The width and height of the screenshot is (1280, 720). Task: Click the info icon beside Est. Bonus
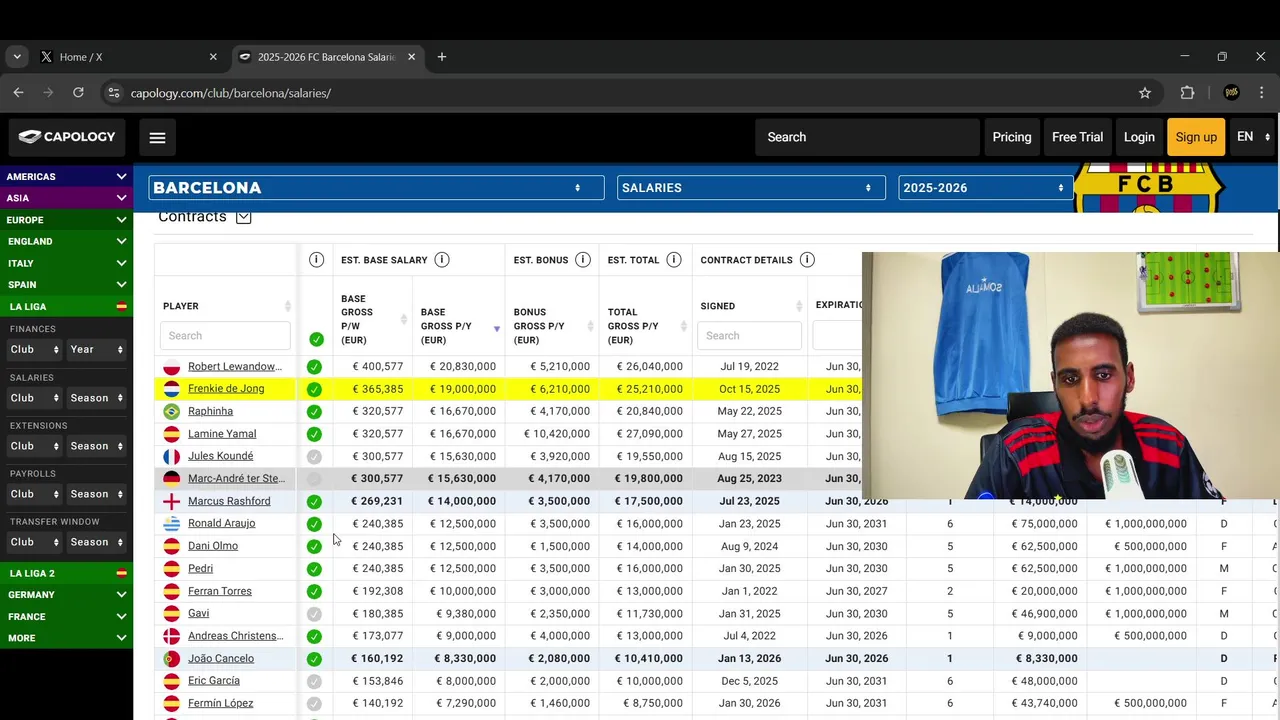[x=585, y=260]
